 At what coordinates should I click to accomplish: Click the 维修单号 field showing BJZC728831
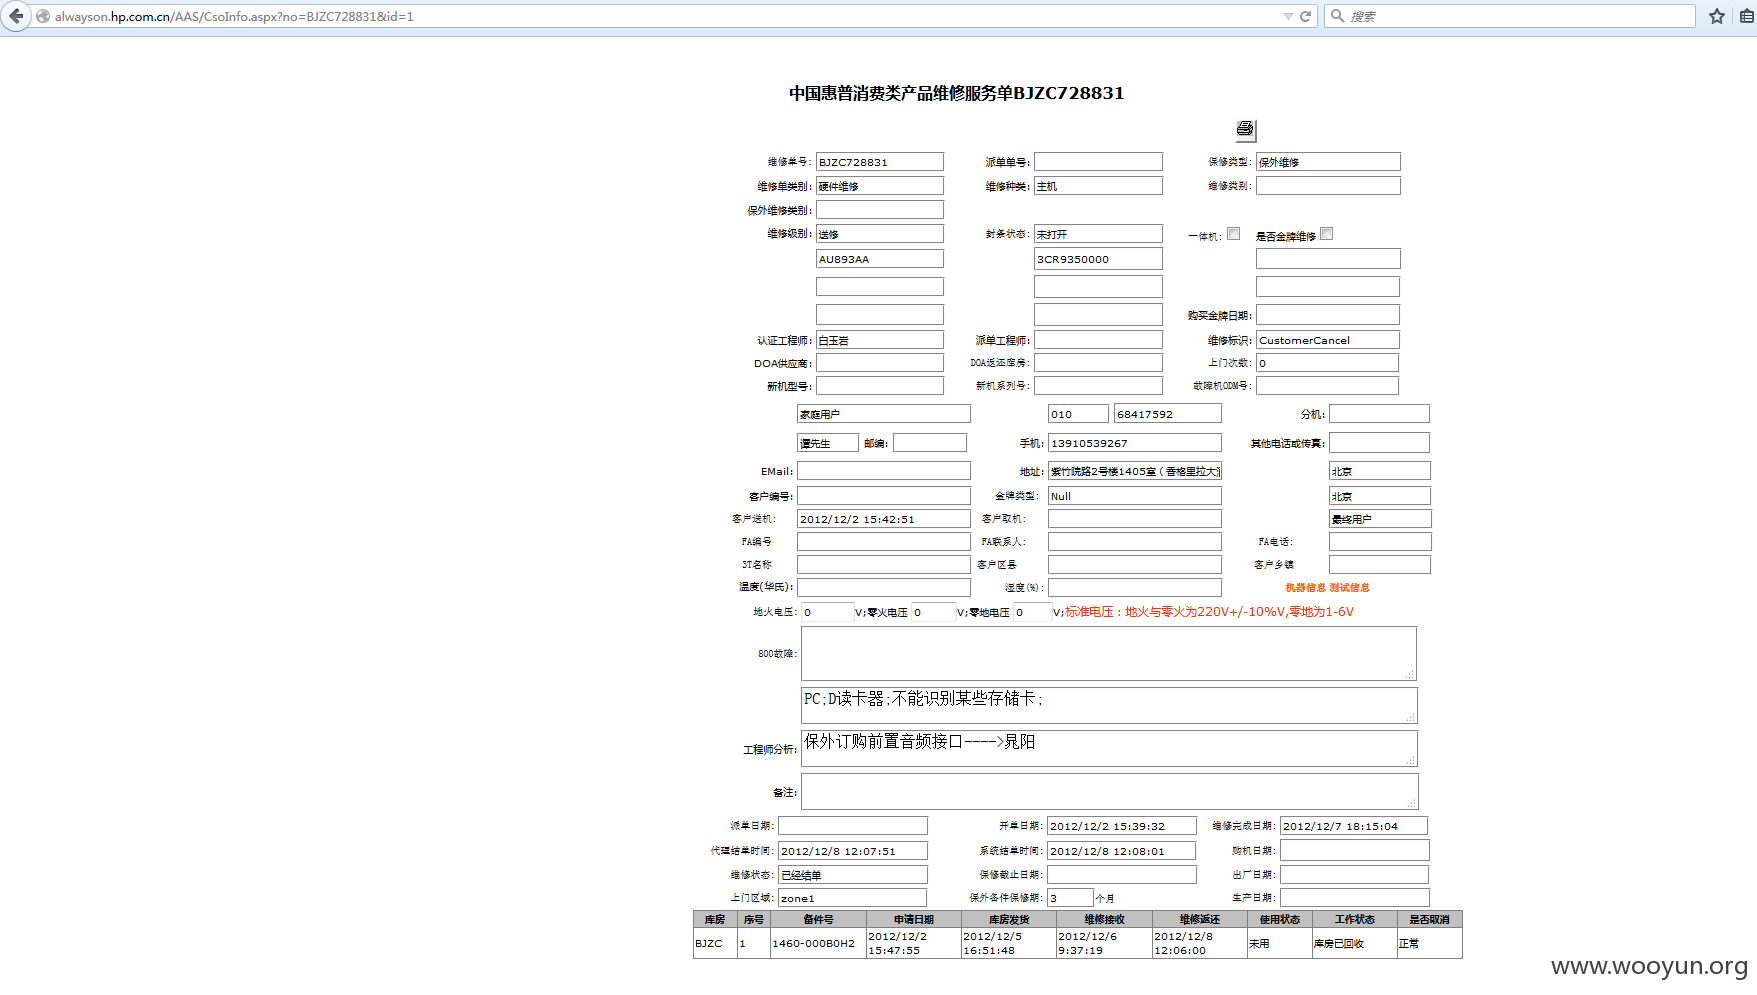(x=880, y=162)
